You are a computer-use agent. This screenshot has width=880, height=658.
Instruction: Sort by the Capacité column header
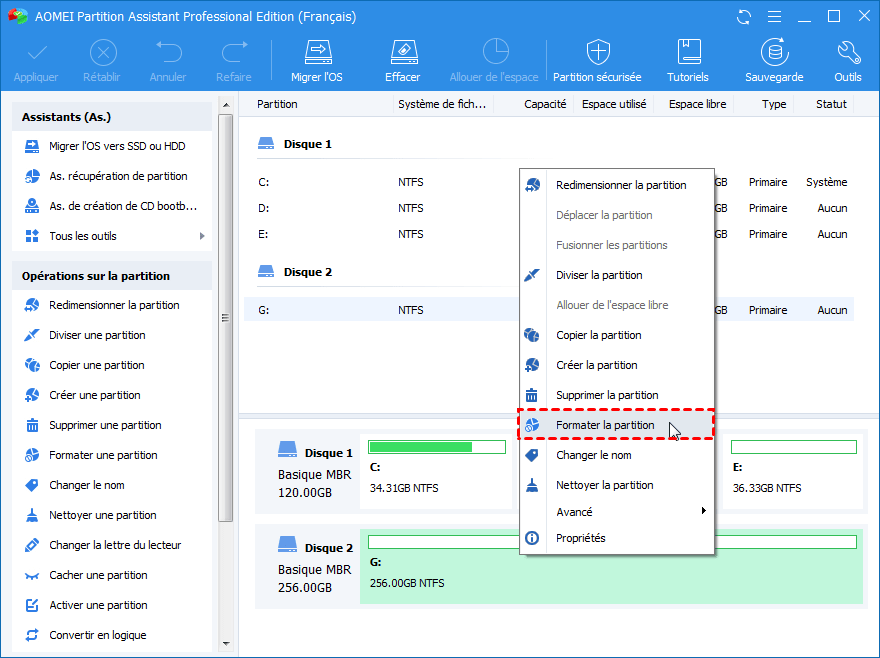coord(534,104)
